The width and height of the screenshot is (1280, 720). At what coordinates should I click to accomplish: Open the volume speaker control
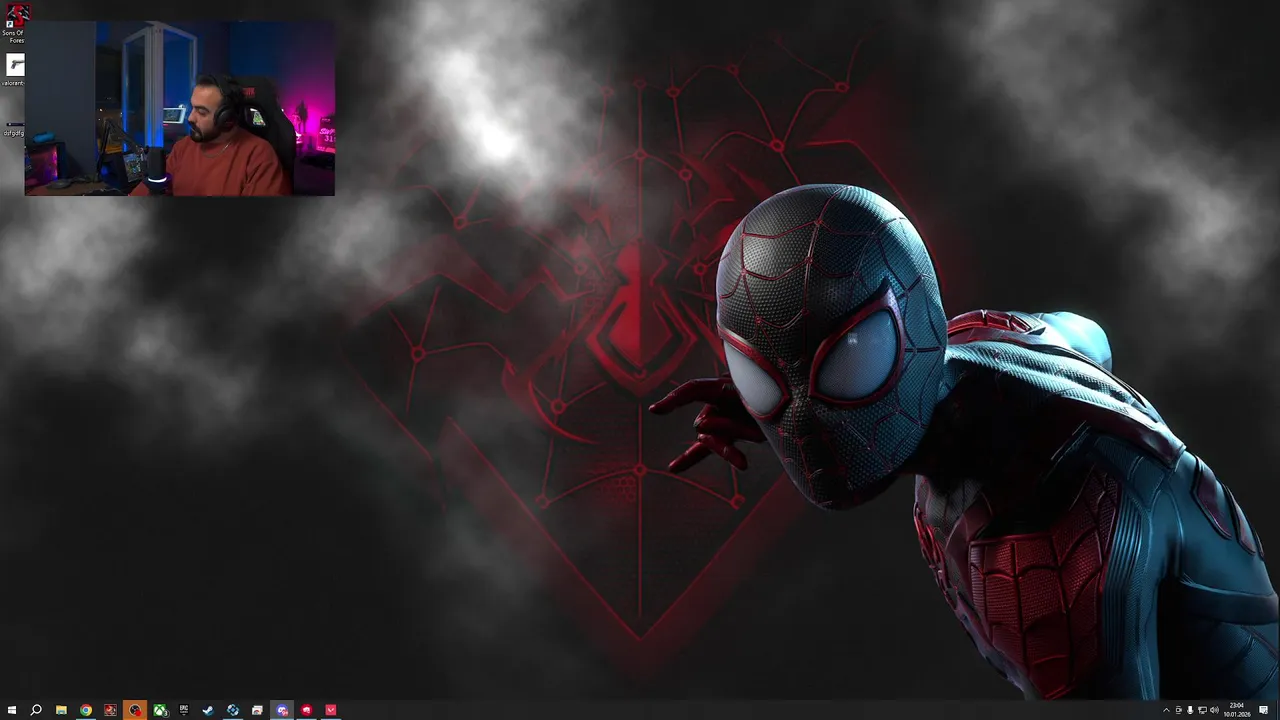[x=1214, y=710]
